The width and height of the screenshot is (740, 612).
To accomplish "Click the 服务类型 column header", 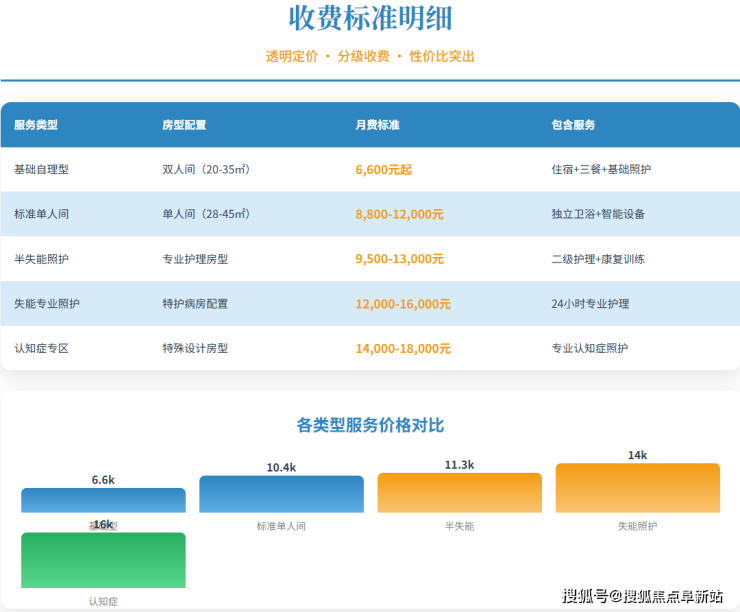I will (x=36, y=125).
